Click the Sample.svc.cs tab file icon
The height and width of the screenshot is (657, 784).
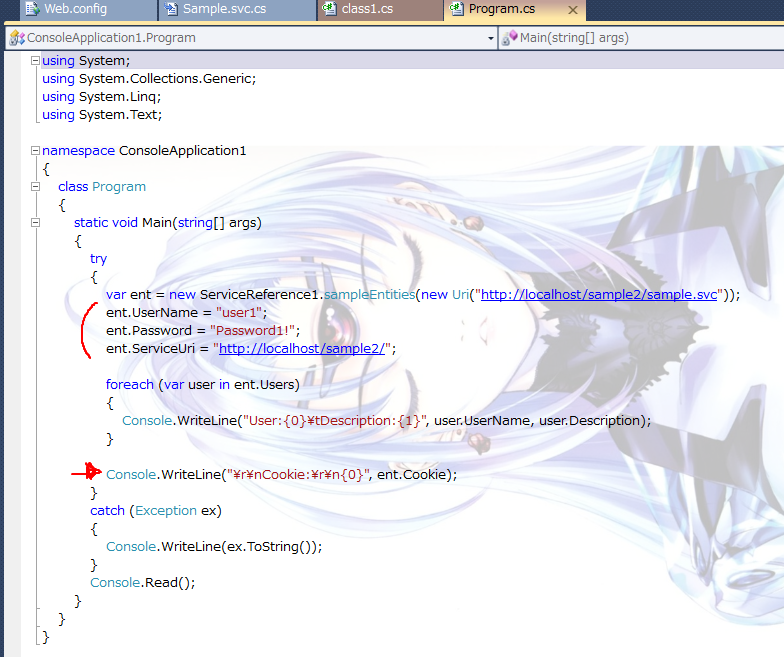pyautogui.click(x=172, y=10)
